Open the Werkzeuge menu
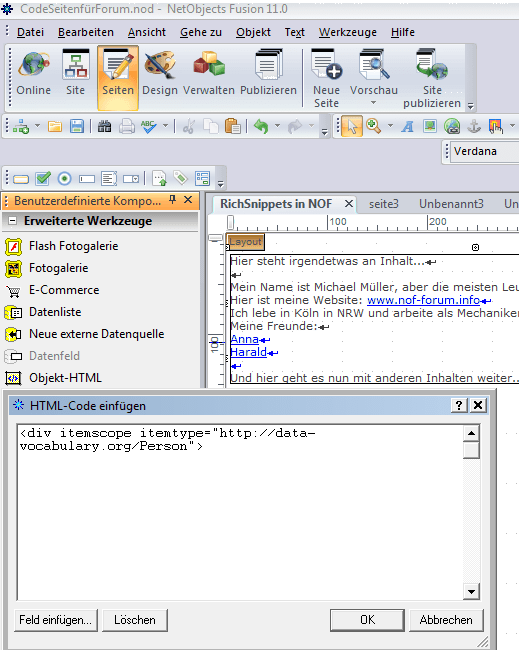 point(347,32)
